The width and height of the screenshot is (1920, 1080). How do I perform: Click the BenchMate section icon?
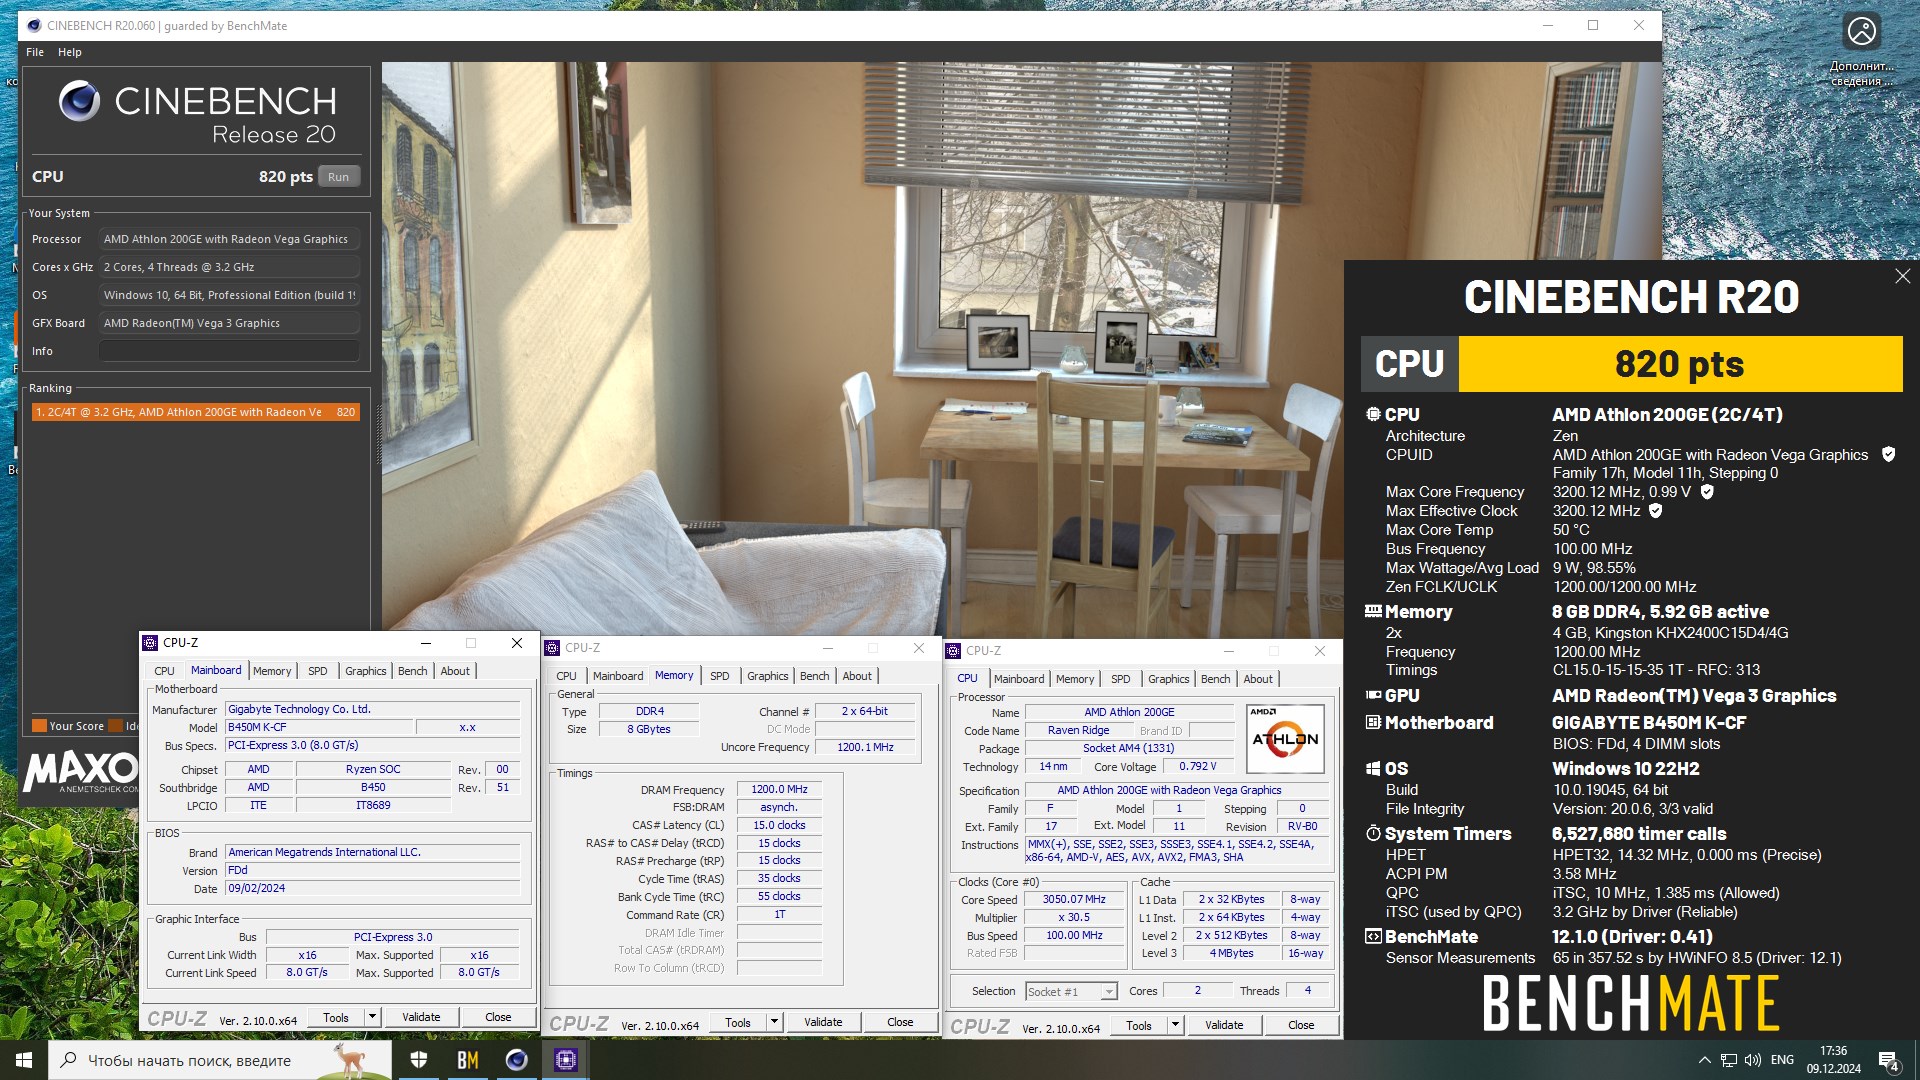pyautogui.click(x=1373, y=936)
